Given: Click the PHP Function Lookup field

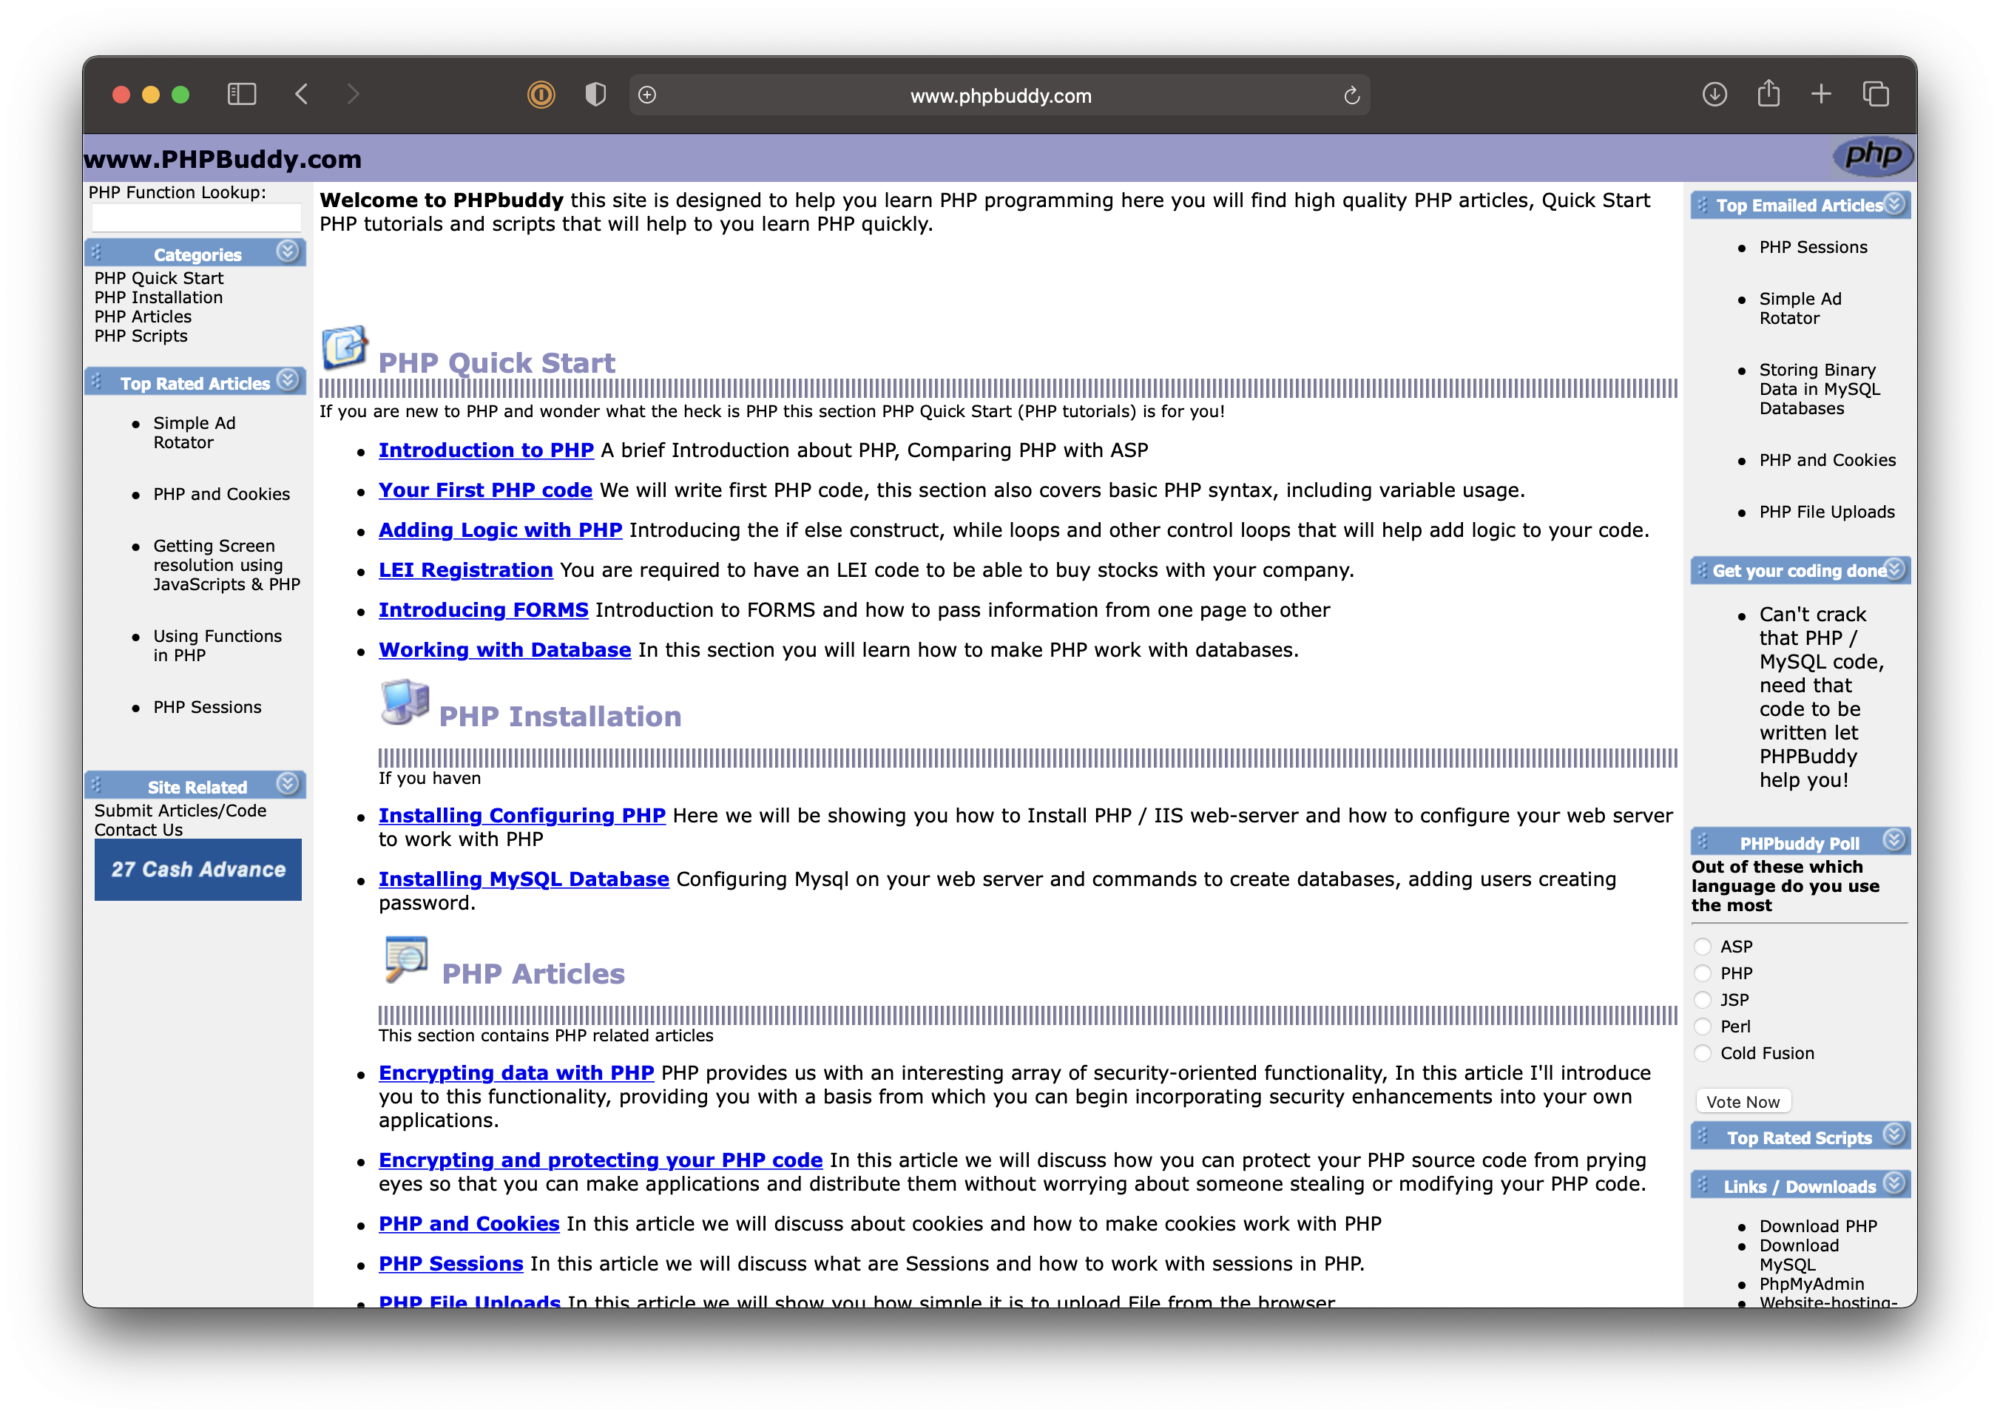Looking at the screenshot, I should 196,217.
